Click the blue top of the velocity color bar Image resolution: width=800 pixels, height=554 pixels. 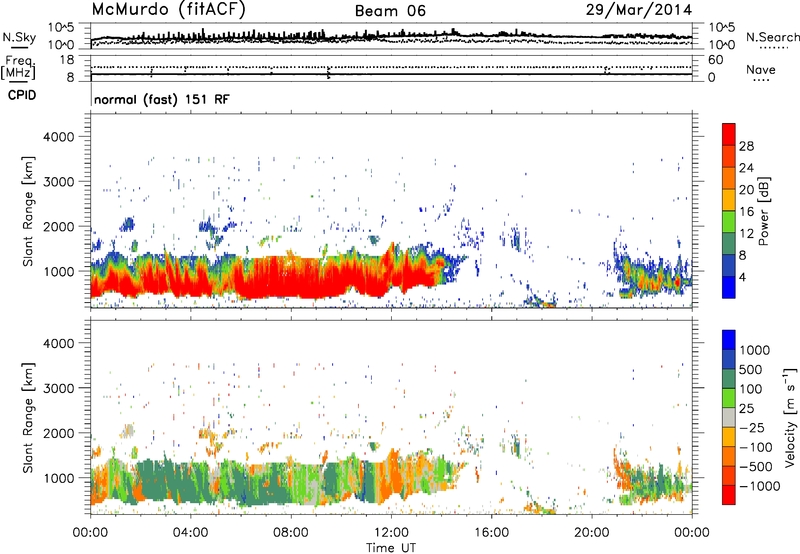tap(729, 340)
